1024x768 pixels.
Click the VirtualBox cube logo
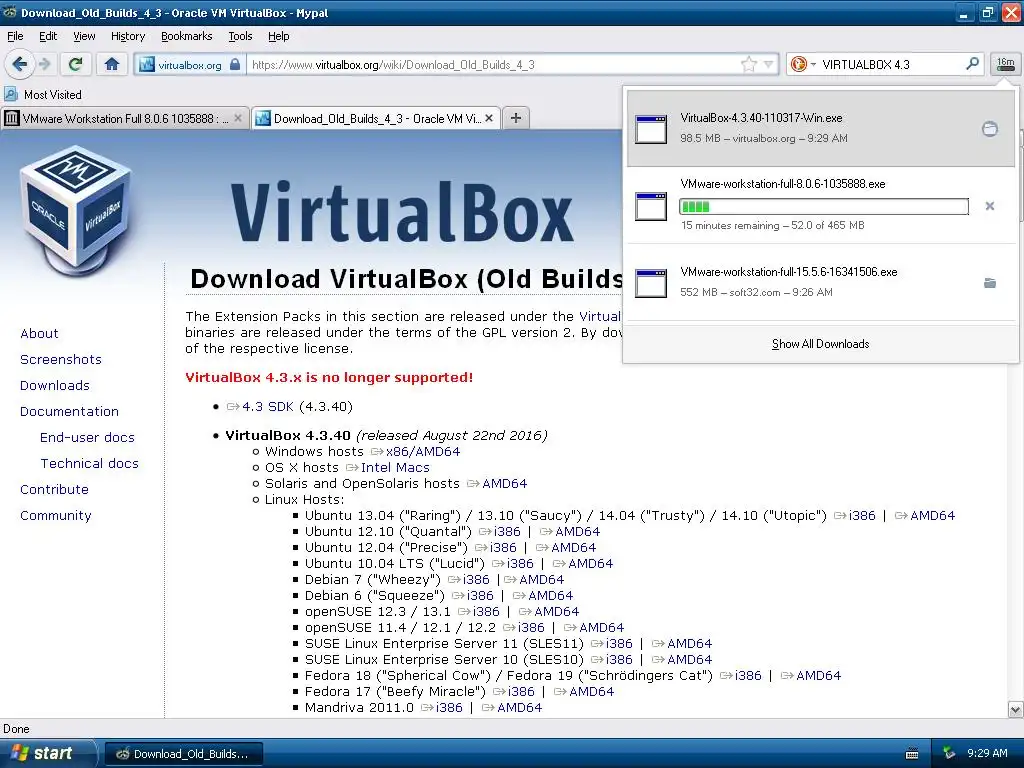point(77,210)
